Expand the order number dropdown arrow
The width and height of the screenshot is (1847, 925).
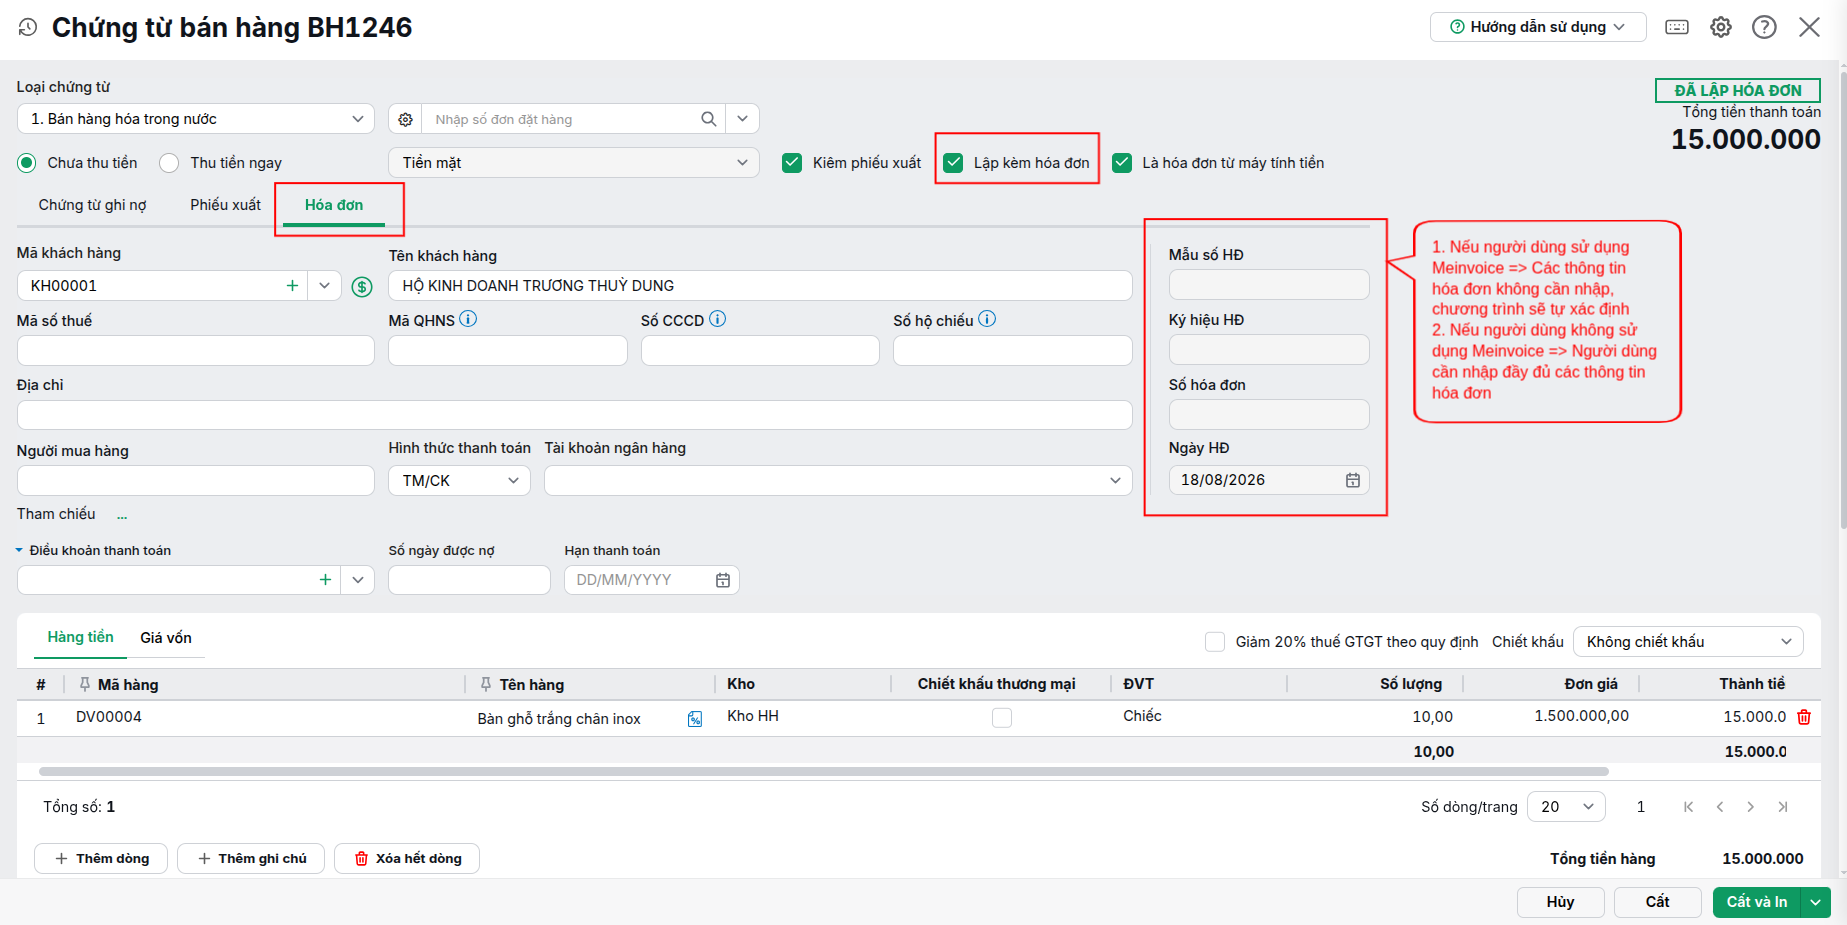(x=742, y=119)
